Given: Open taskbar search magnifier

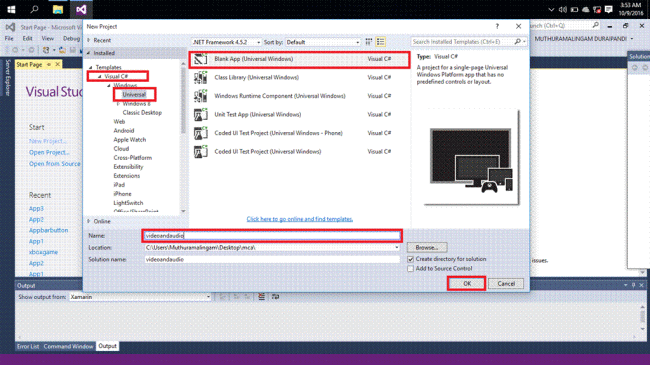Looking at the screenshot, I should tap(34, 9).
